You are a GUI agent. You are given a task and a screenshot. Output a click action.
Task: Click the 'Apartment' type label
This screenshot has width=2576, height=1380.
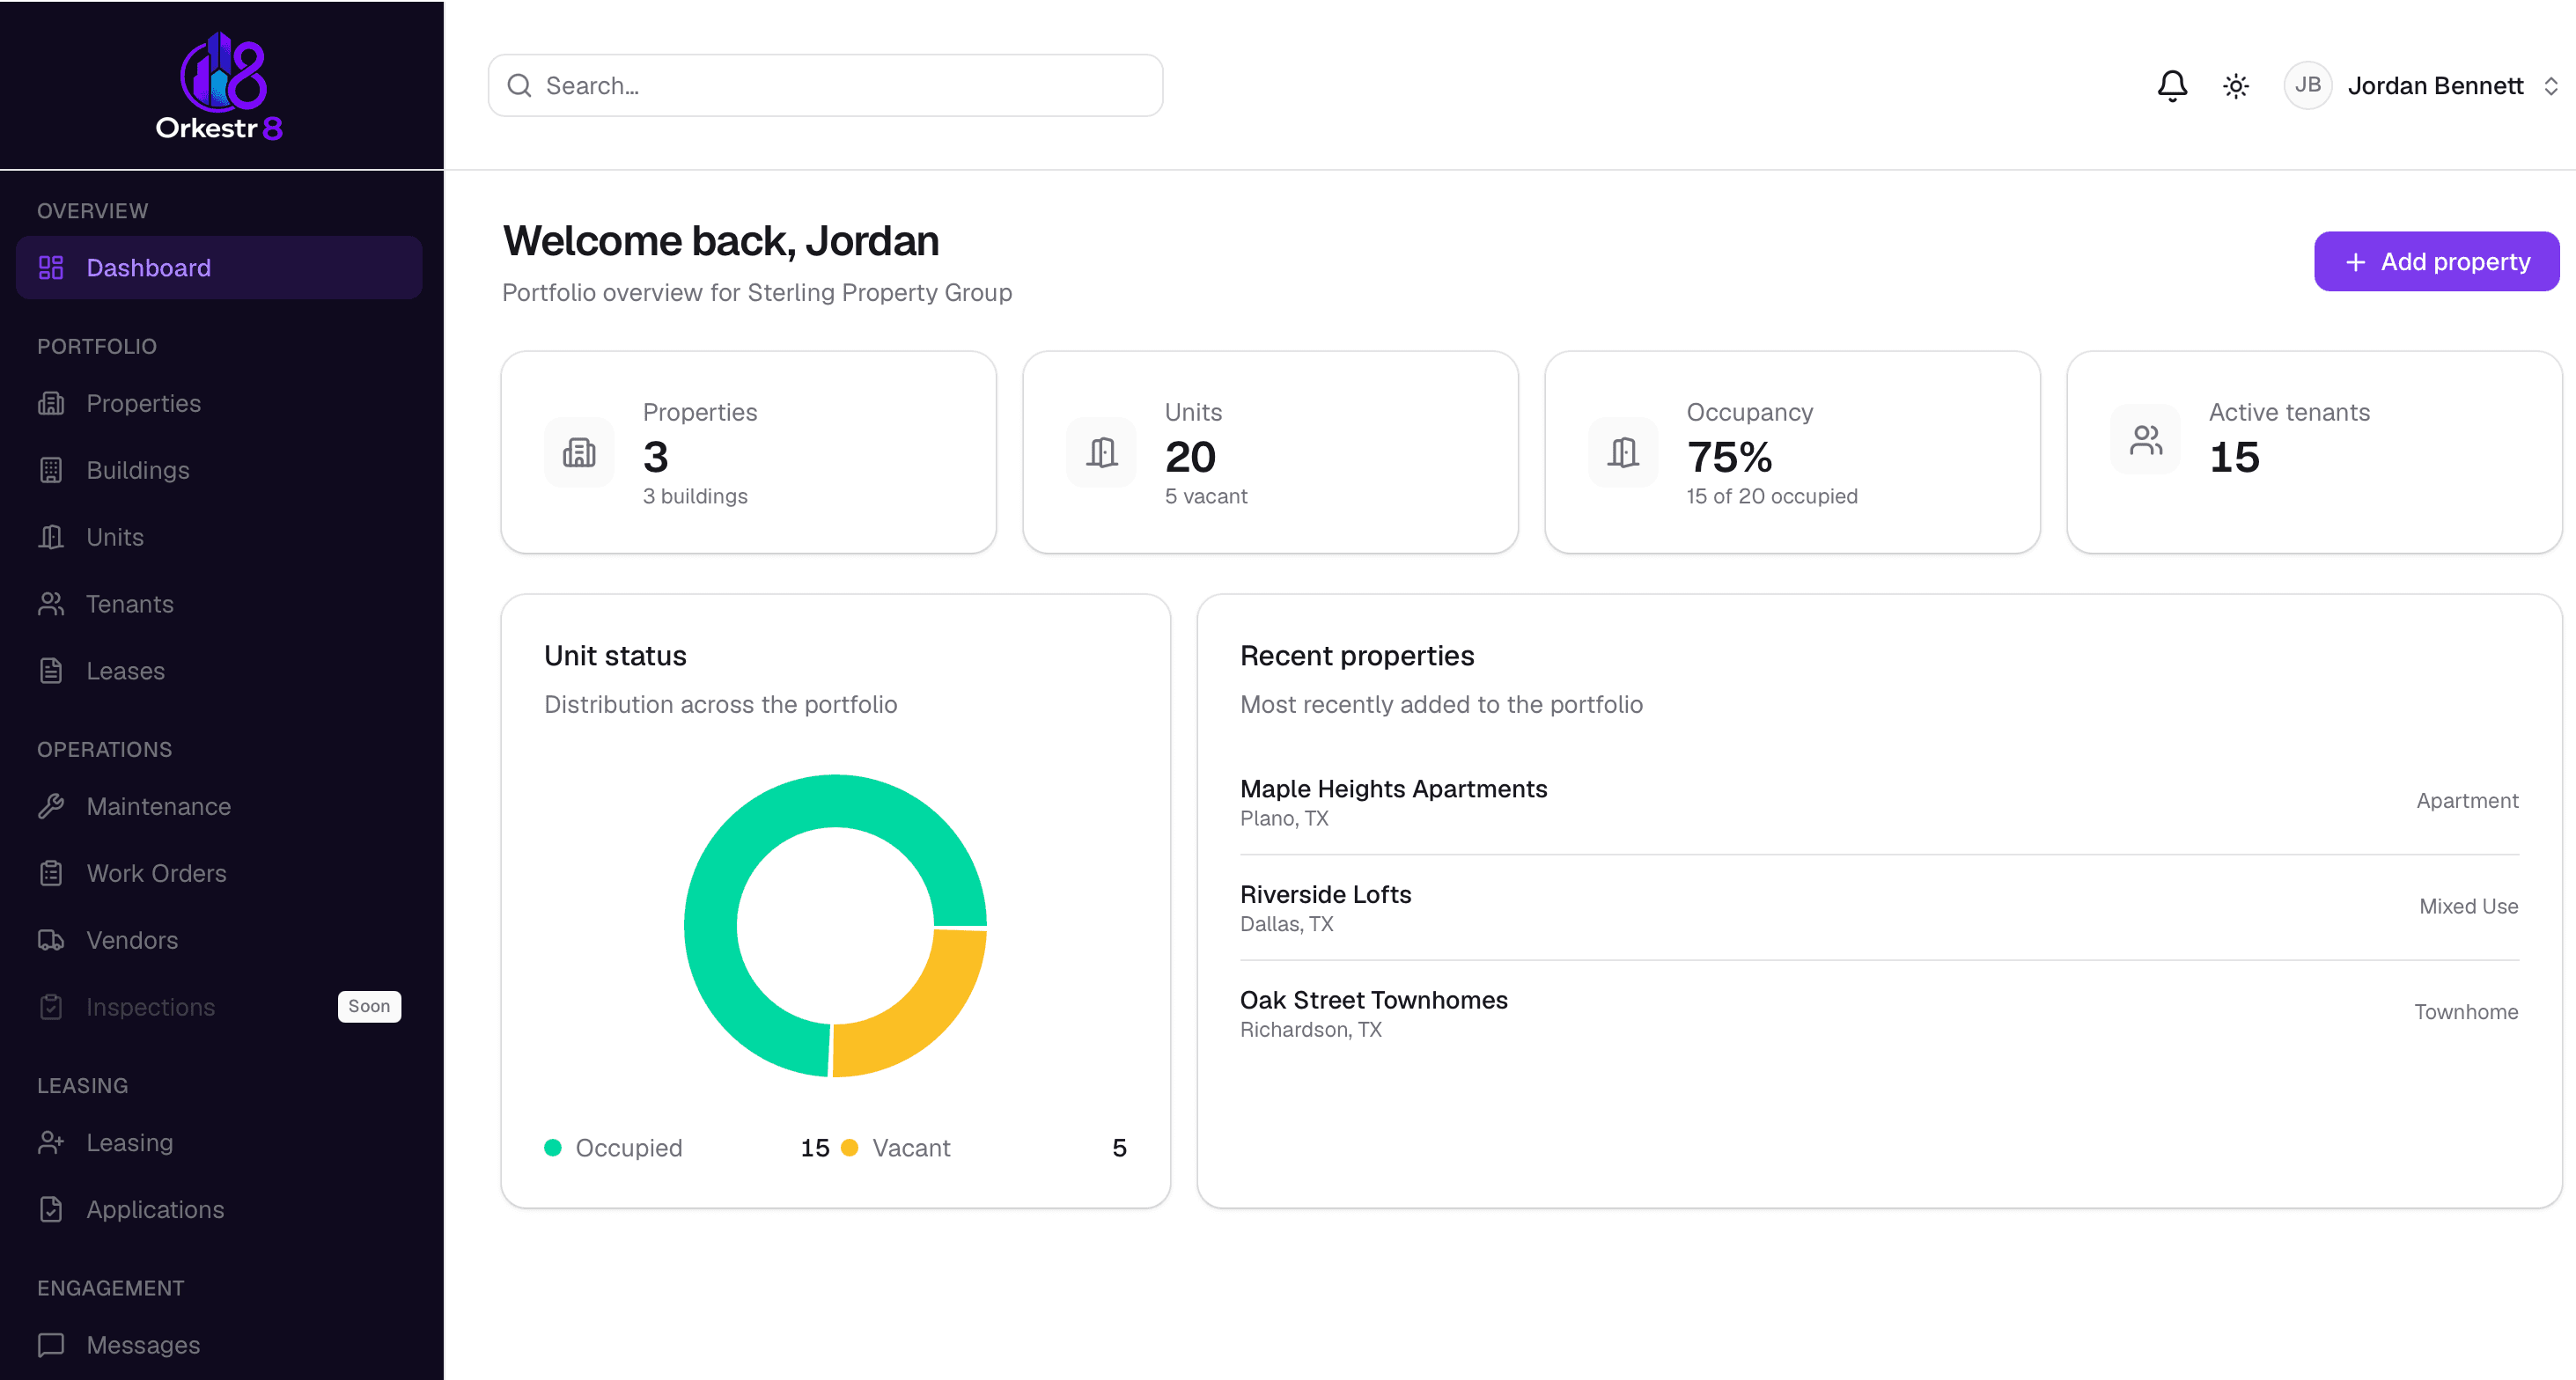click(2467, 801)
